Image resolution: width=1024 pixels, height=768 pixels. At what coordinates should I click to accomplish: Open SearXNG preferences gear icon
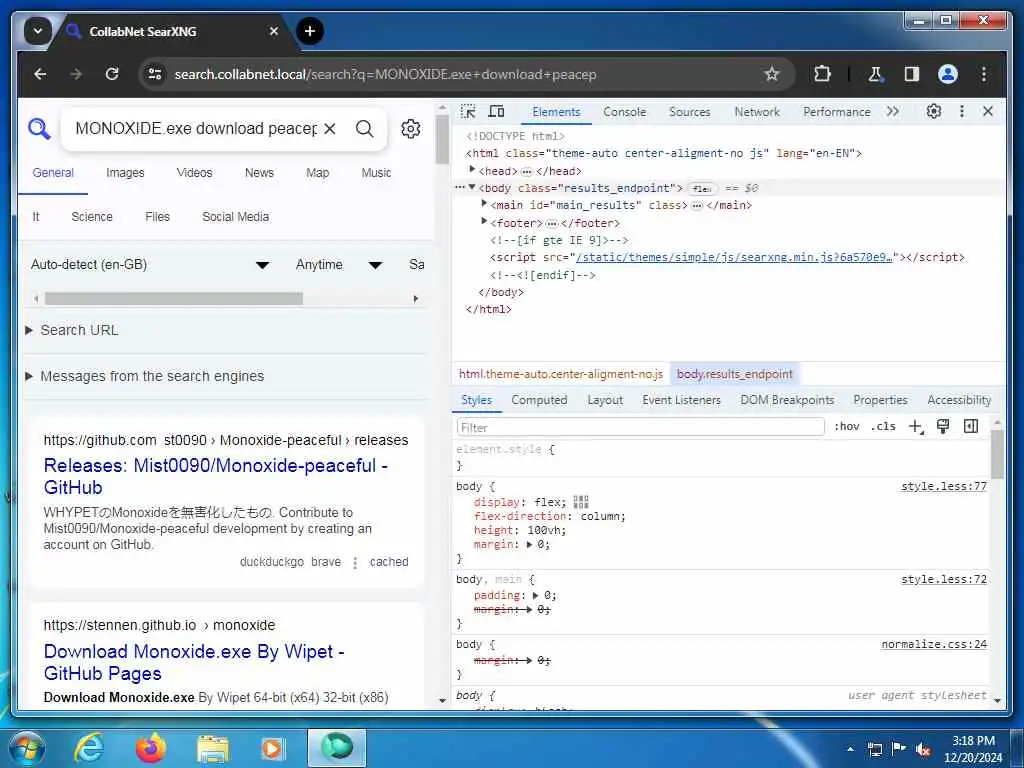coord(411,129)
